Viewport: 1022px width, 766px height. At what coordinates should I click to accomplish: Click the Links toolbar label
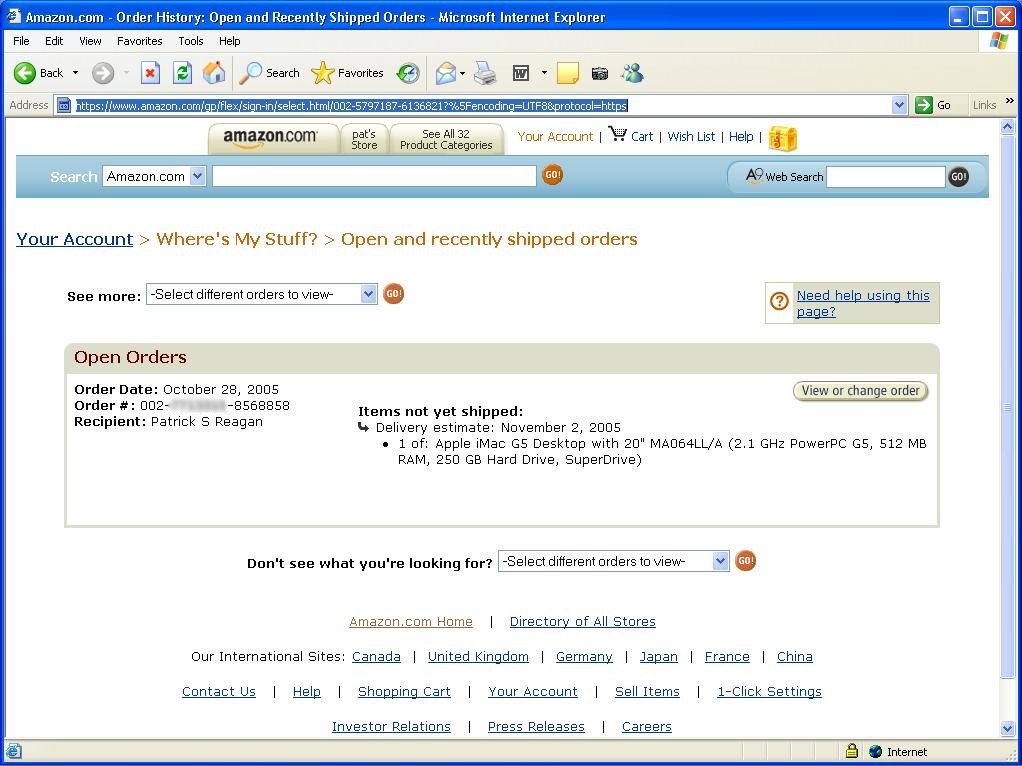[984, 105]
